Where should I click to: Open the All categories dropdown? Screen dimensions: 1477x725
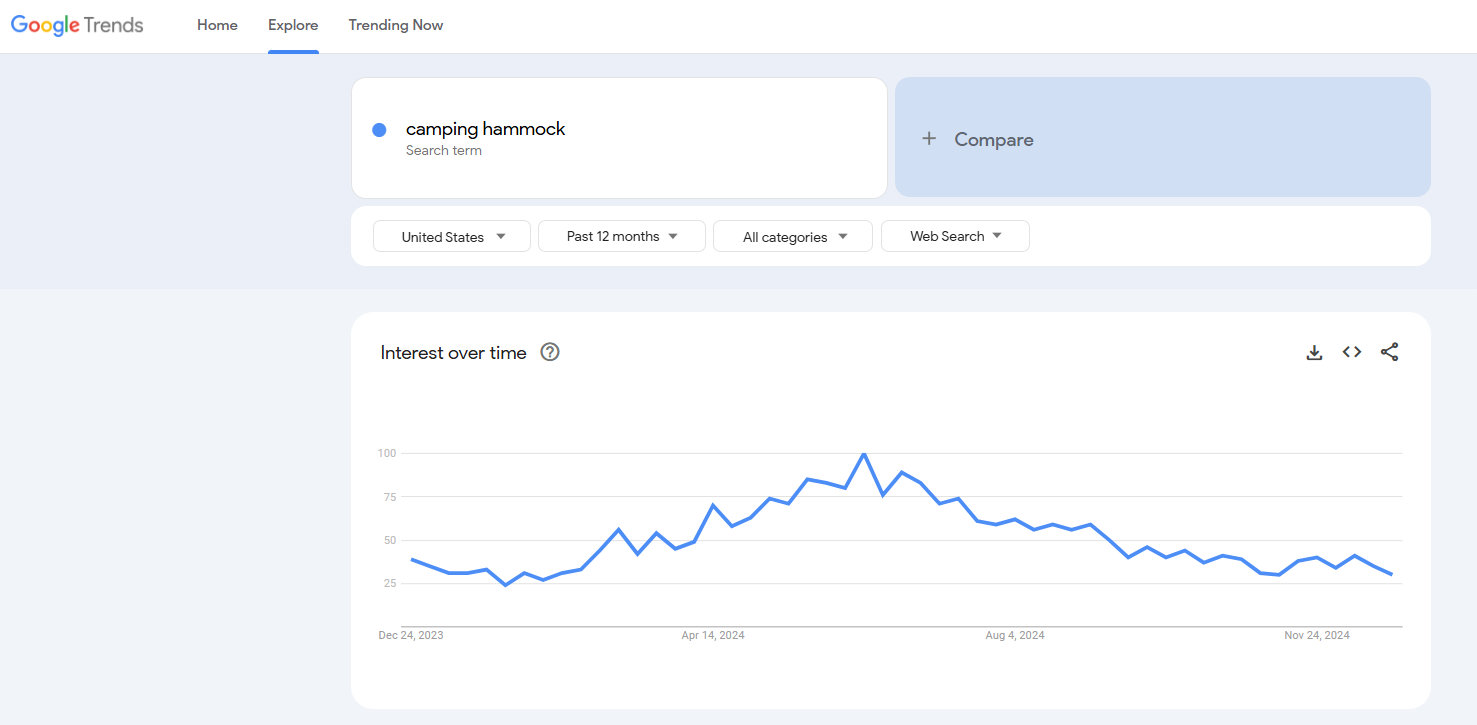click(793, 237)
